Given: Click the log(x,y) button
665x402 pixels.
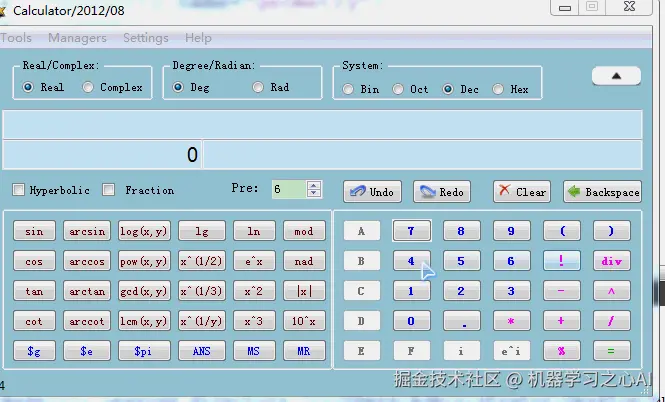Looking at the screenshot, I should coord(144,231).
